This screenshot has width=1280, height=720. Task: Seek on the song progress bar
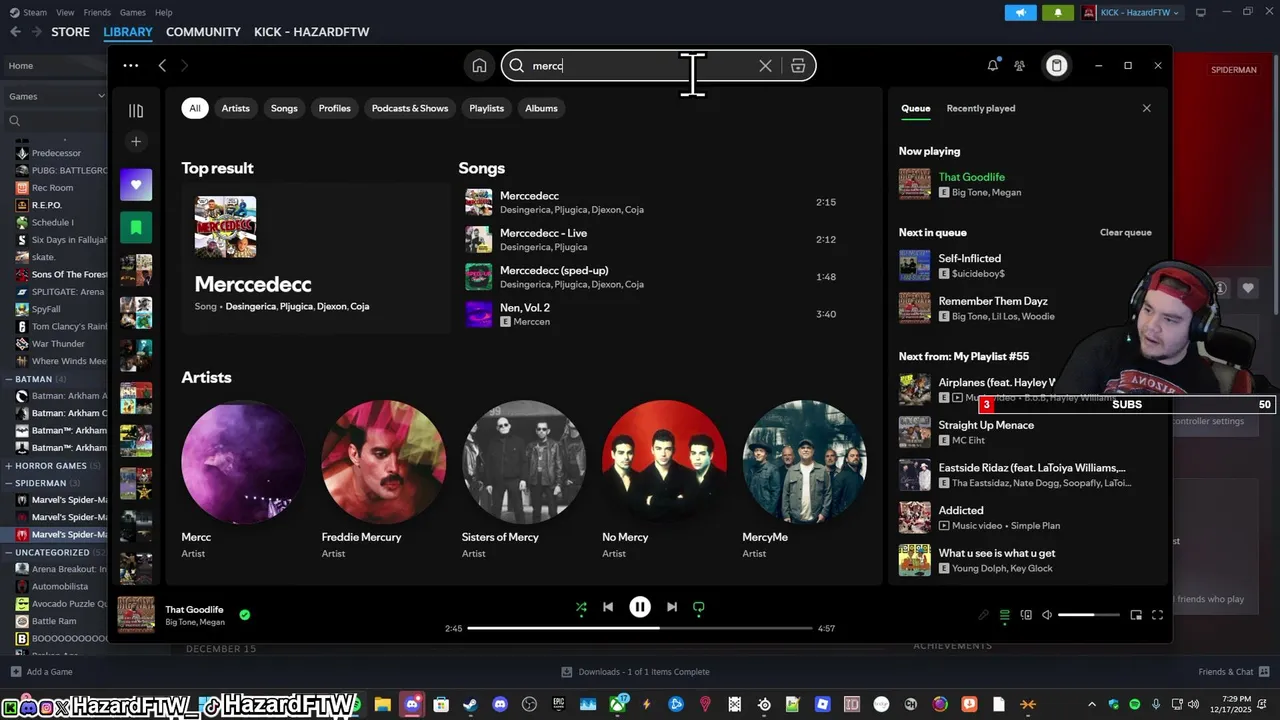pos(640,628)
